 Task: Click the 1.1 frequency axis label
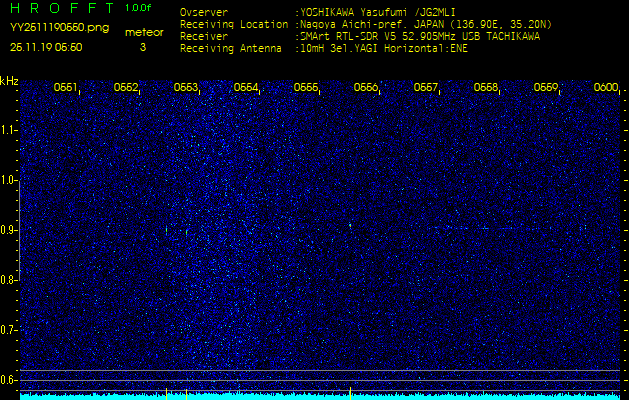[x=9, y=130]
